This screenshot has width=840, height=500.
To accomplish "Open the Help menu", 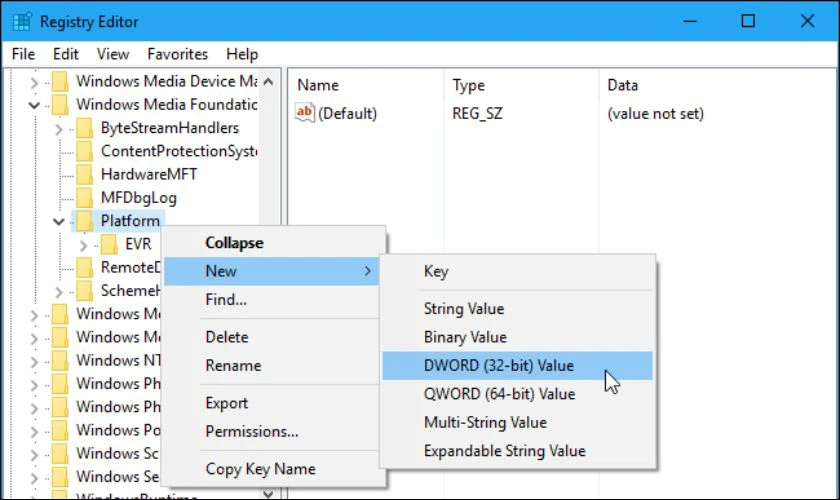I will 242,54.
